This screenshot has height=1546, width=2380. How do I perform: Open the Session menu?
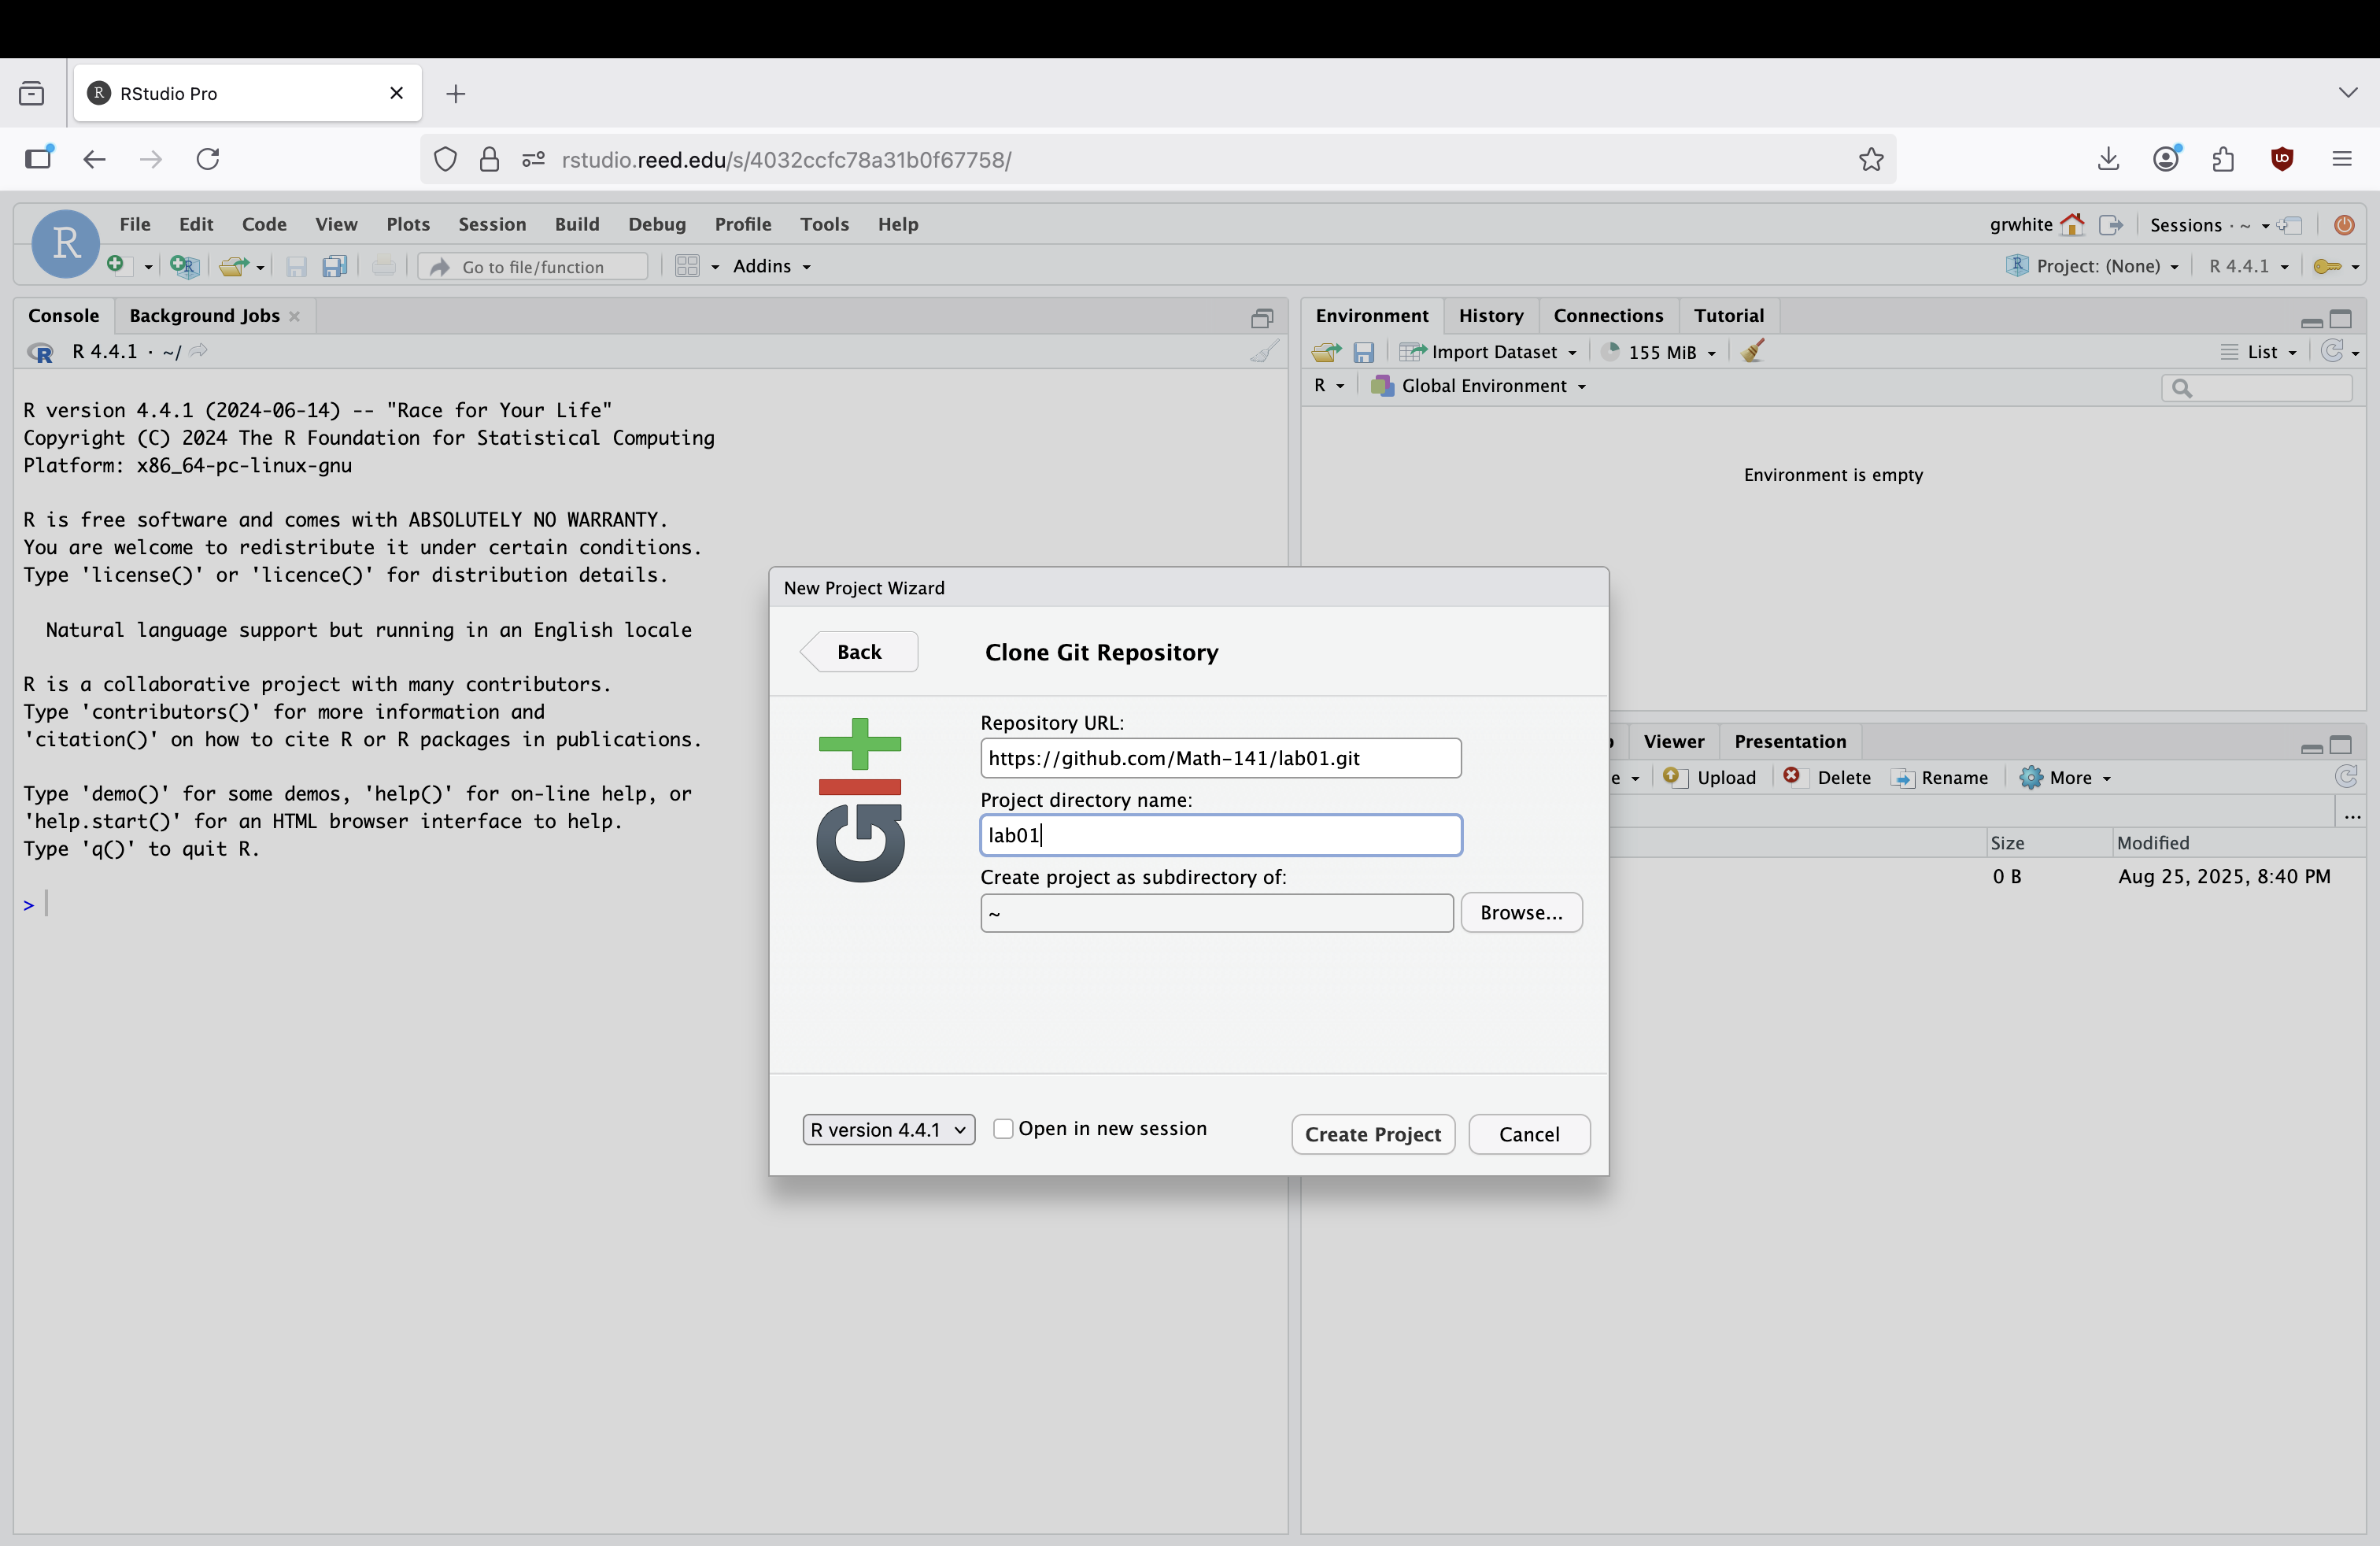(x=491, y=224)
